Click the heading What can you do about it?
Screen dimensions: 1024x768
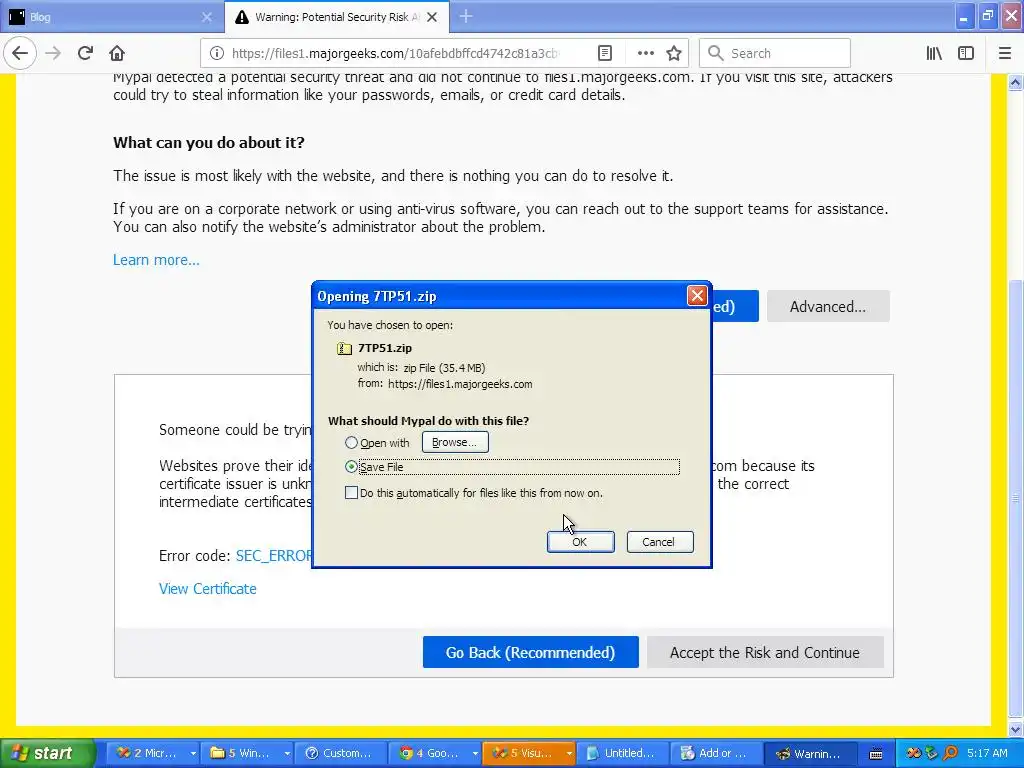[x=209, y=142]
